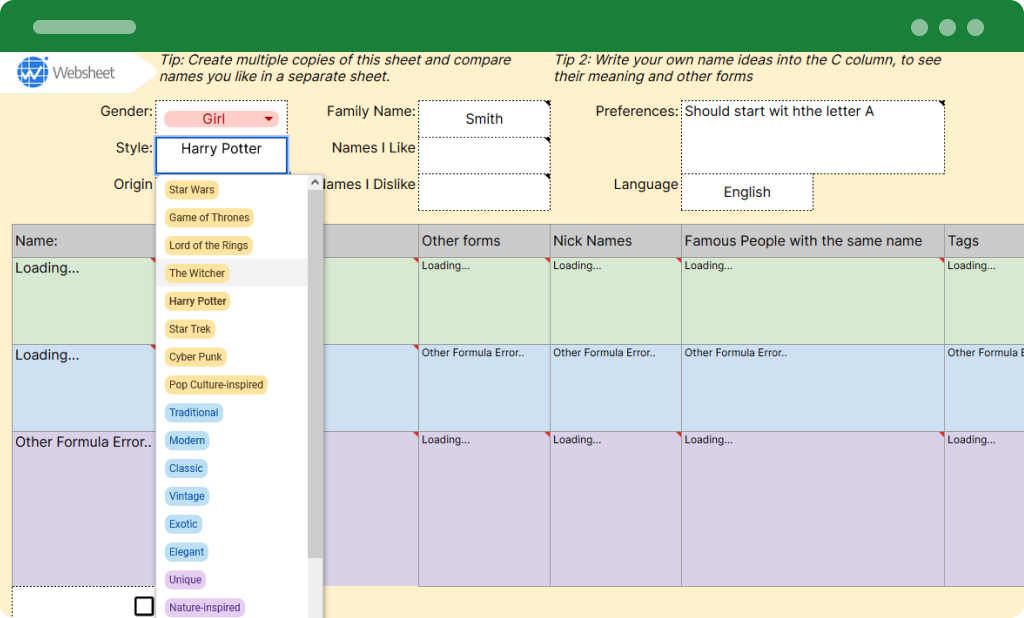Image resolution: width=1024 pixels, height=618 pixels.
Task: Click the Language field showing English
Action: [x=746, y=192]
